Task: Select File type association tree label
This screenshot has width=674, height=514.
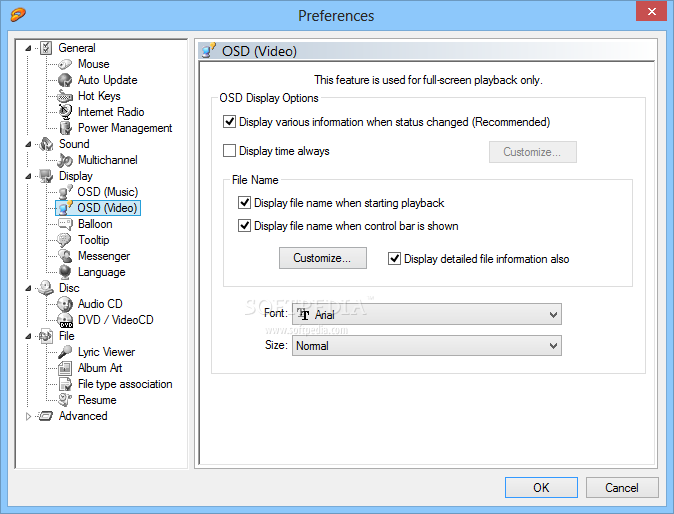Action: tap(125, 384)
